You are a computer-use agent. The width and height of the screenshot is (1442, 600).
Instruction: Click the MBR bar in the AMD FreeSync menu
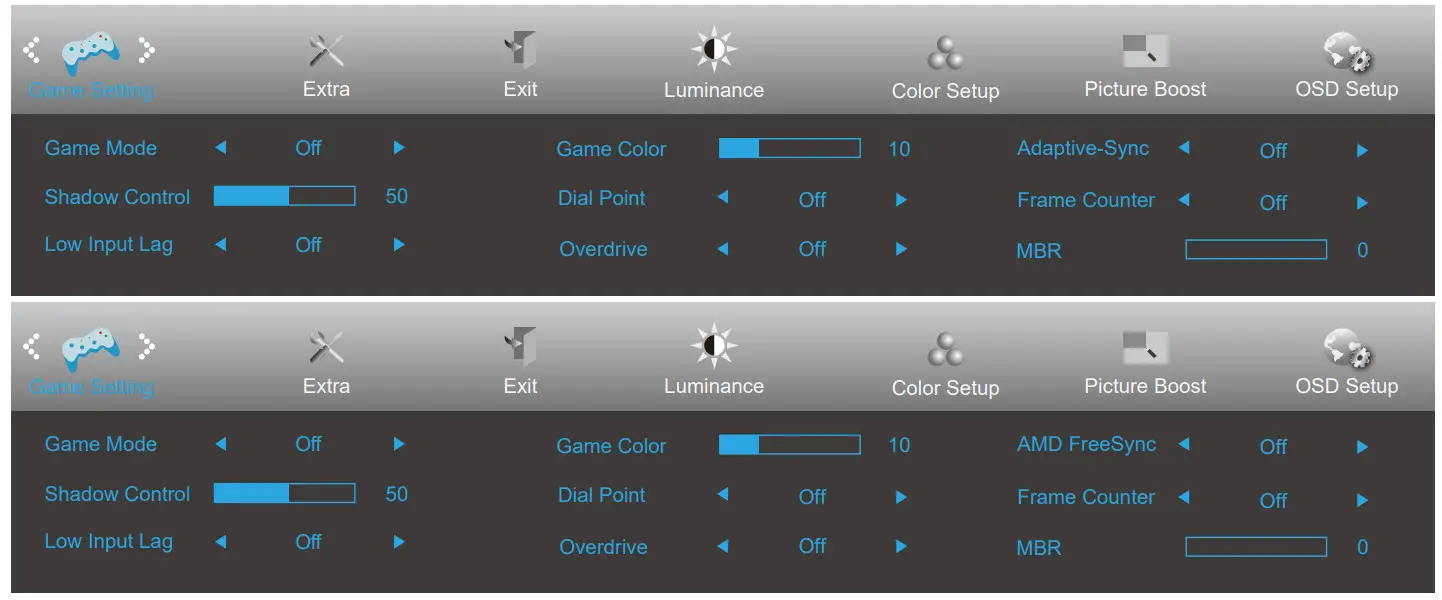click(x=1255, y=547)
